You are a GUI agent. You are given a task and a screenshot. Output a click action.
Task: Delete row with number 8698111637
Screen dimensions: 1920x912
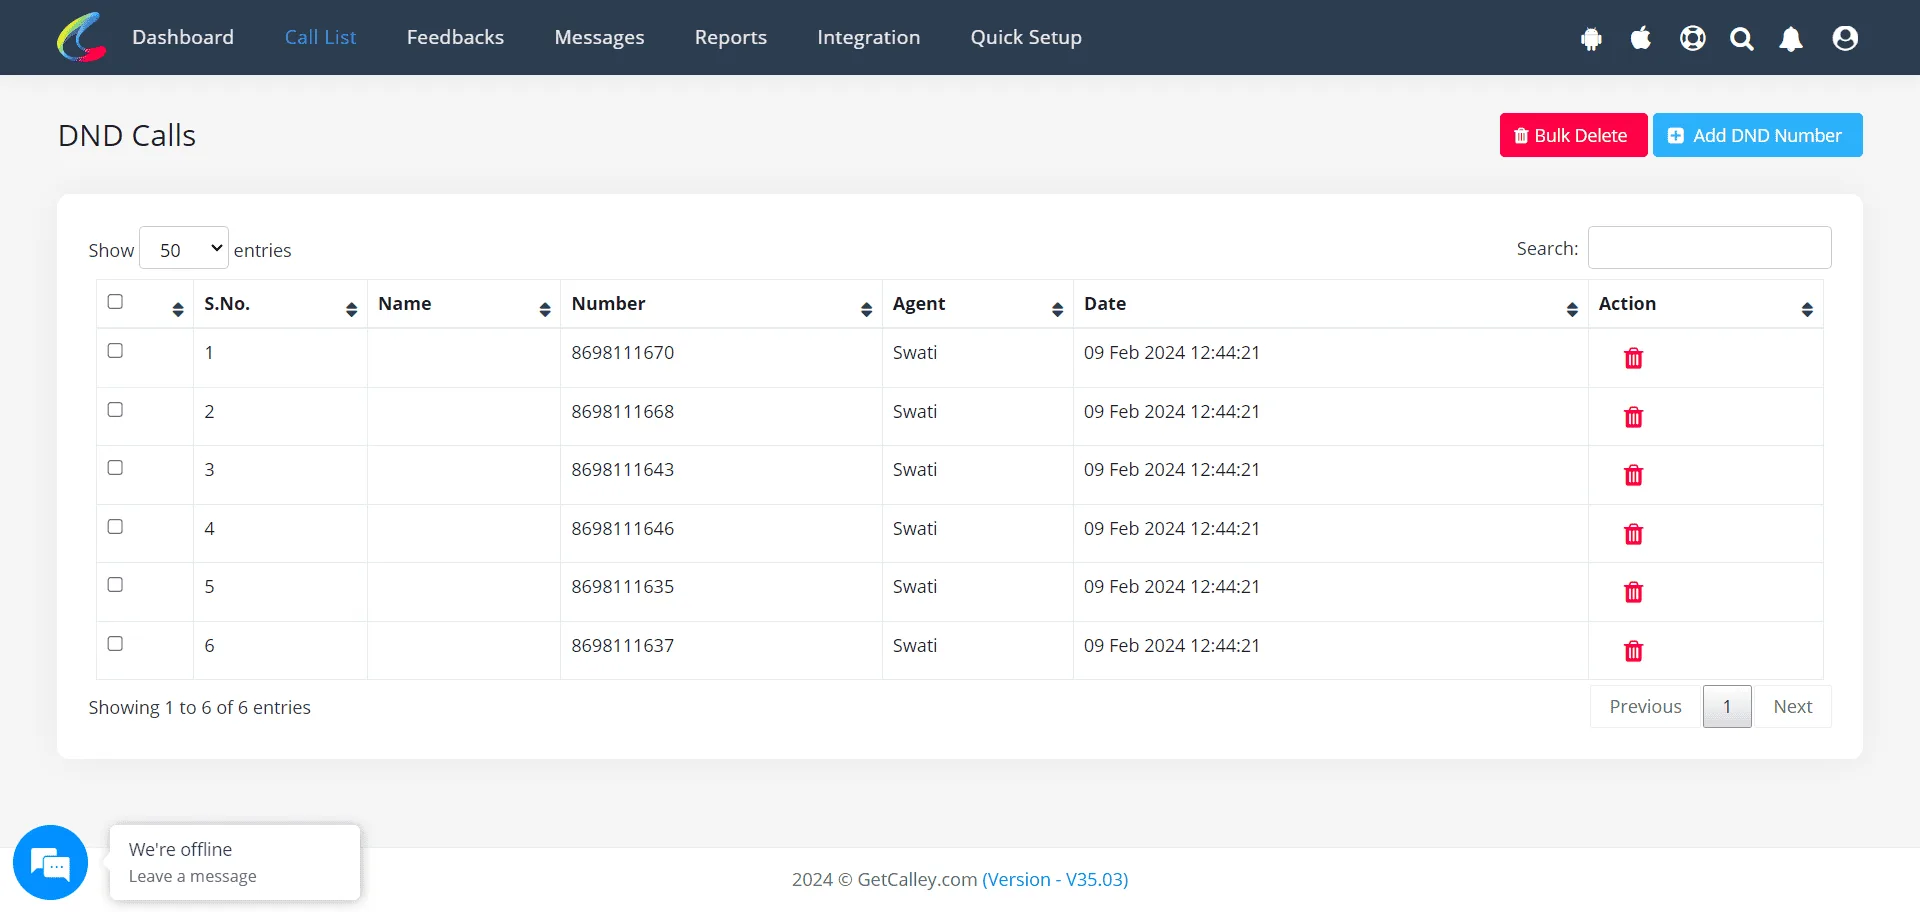pyautogui.click(x=1633, y=651)
